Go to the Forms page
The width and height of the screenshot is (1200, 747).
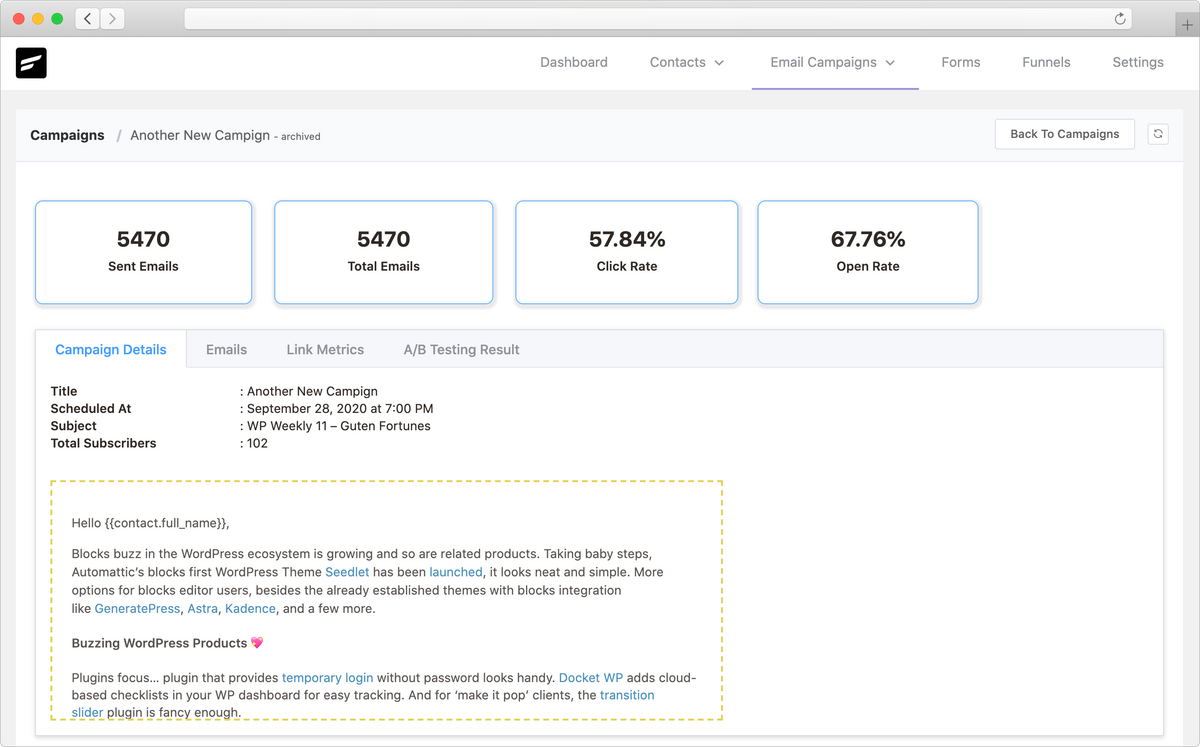pyautogui.click(x=960, y=62)
